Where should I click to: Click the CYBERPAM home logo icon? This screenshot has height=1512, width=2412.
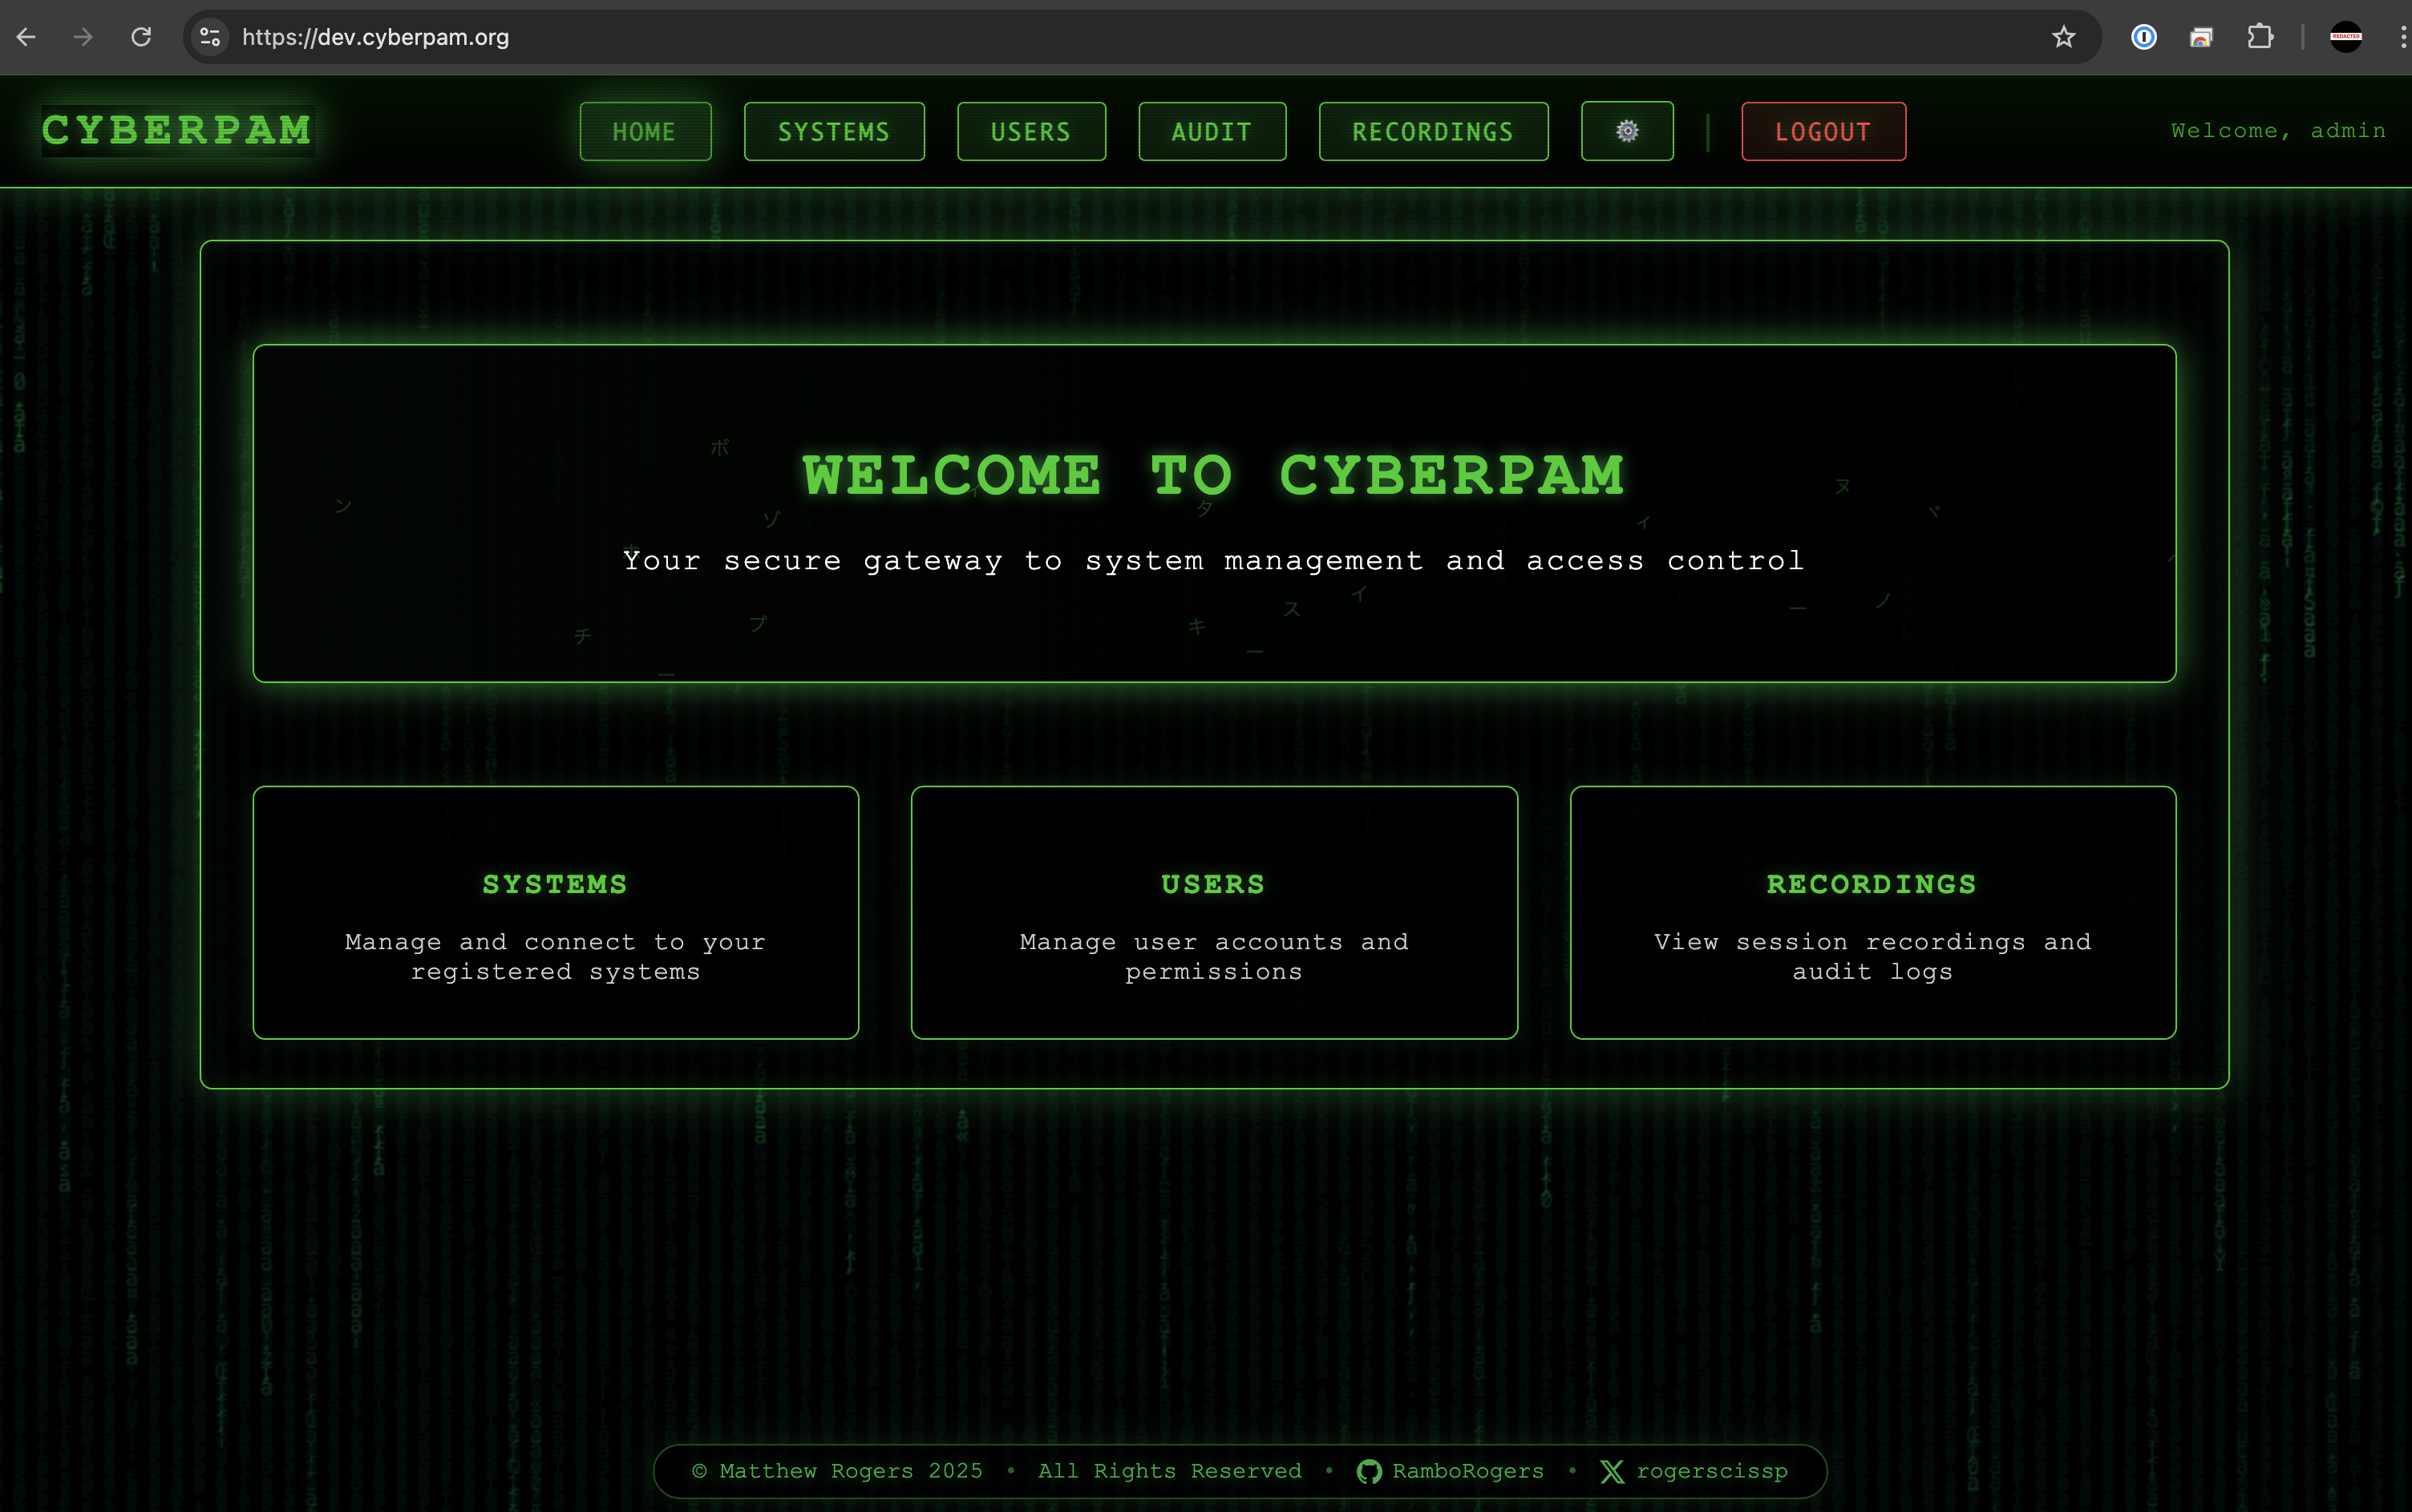point(176,131)
